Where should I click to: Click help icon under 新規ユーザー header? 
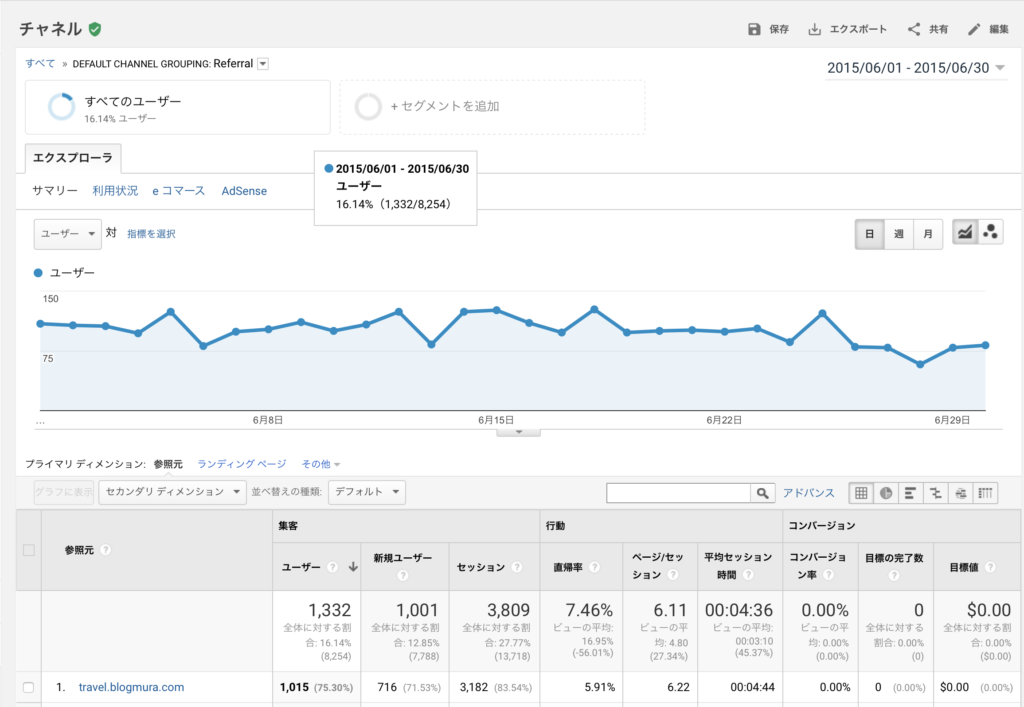coord(402,575)
